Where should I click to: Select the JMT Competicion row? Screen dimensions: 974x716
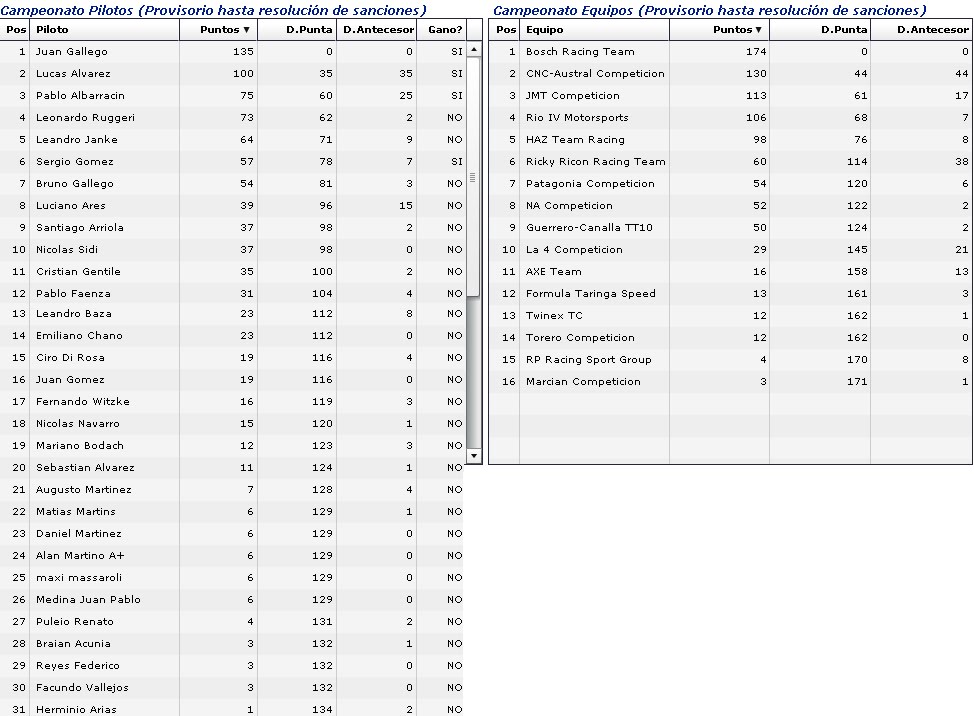click(x=730, y=96)
